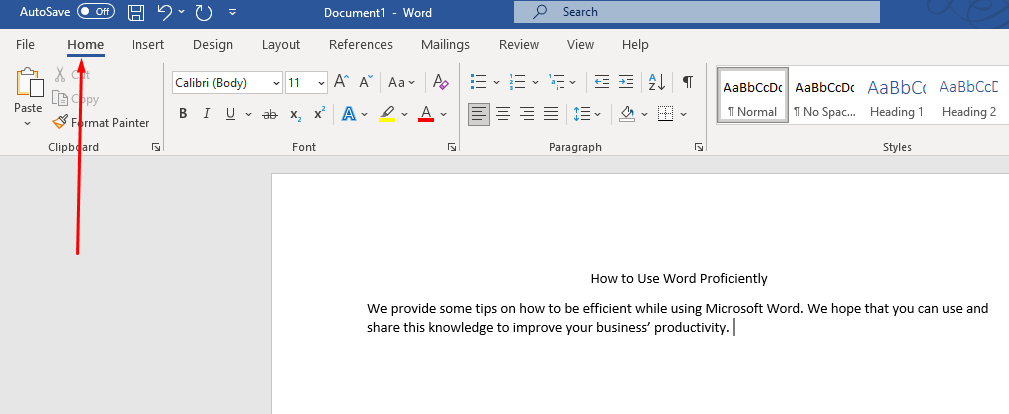Viewport: 1009px width, 414px height.
Task: Open the Calibri (Body) font name dropdown
Action: [x=273, y=83]
